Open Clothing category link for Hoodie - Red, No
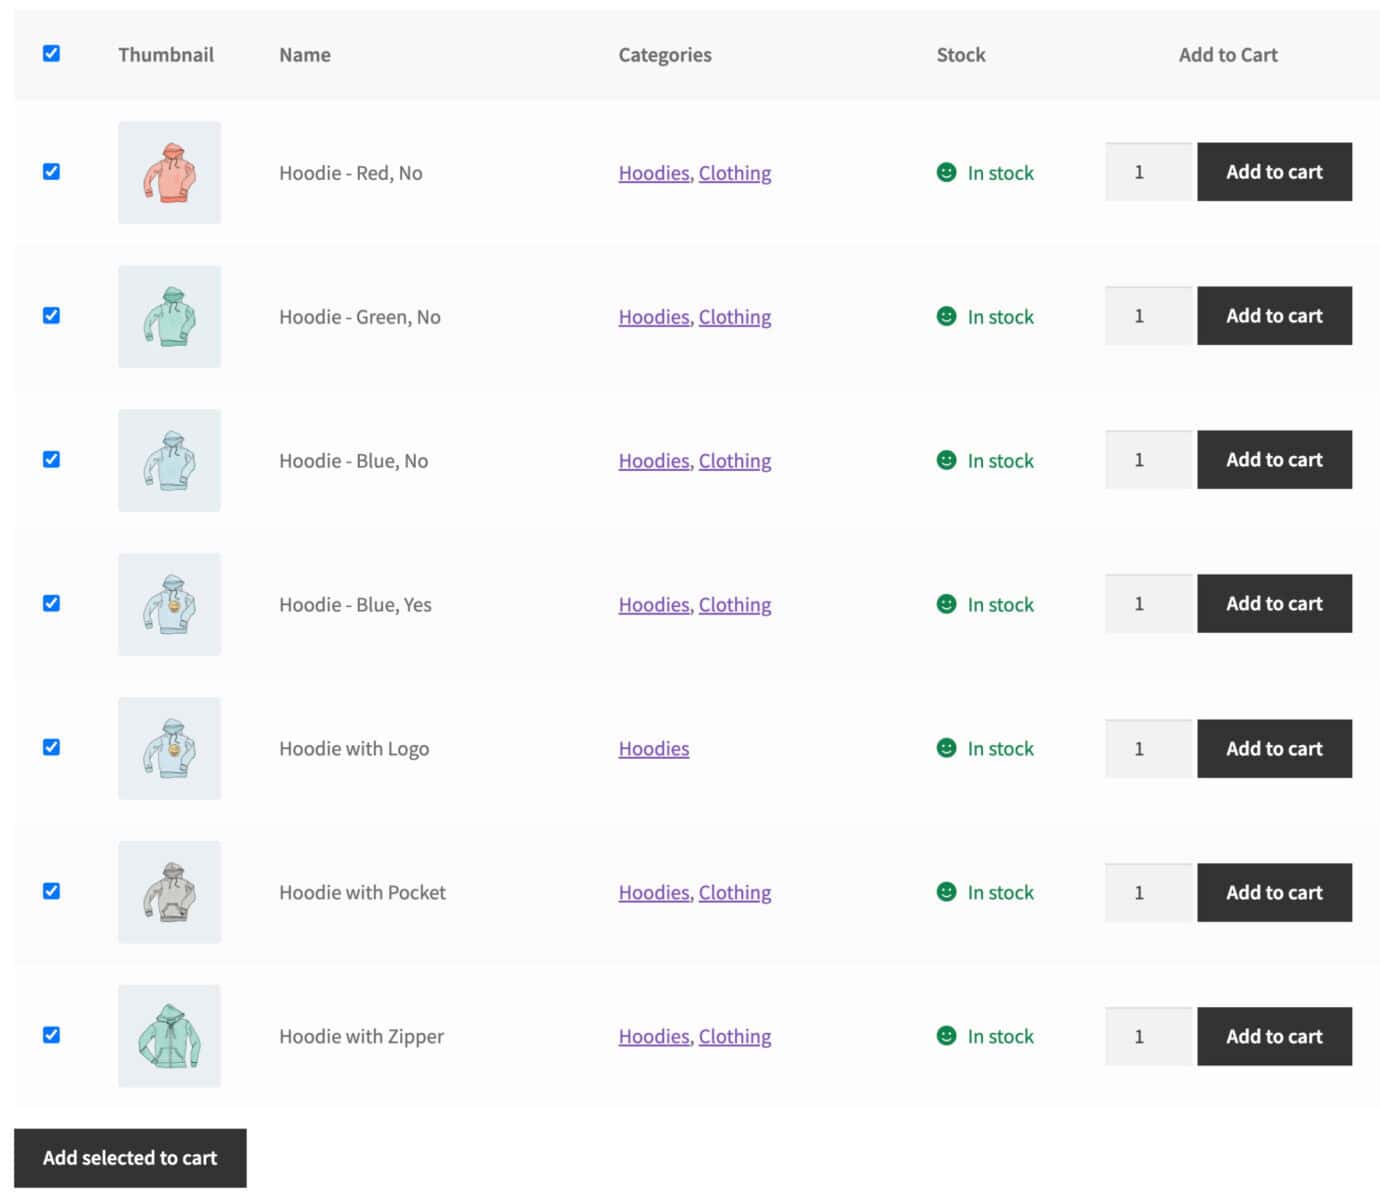This screenshot has width=1380, height=1200. pyautogui.click(x=735, y=173)
